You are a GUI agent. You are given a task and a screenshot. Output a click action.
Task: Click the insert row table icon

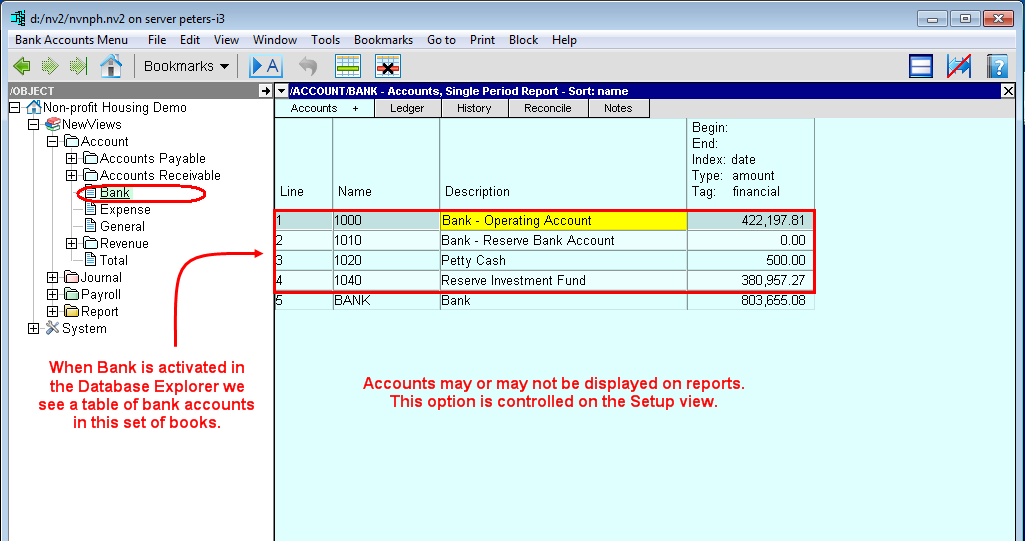pyautogui.click(x=347, y=66)
